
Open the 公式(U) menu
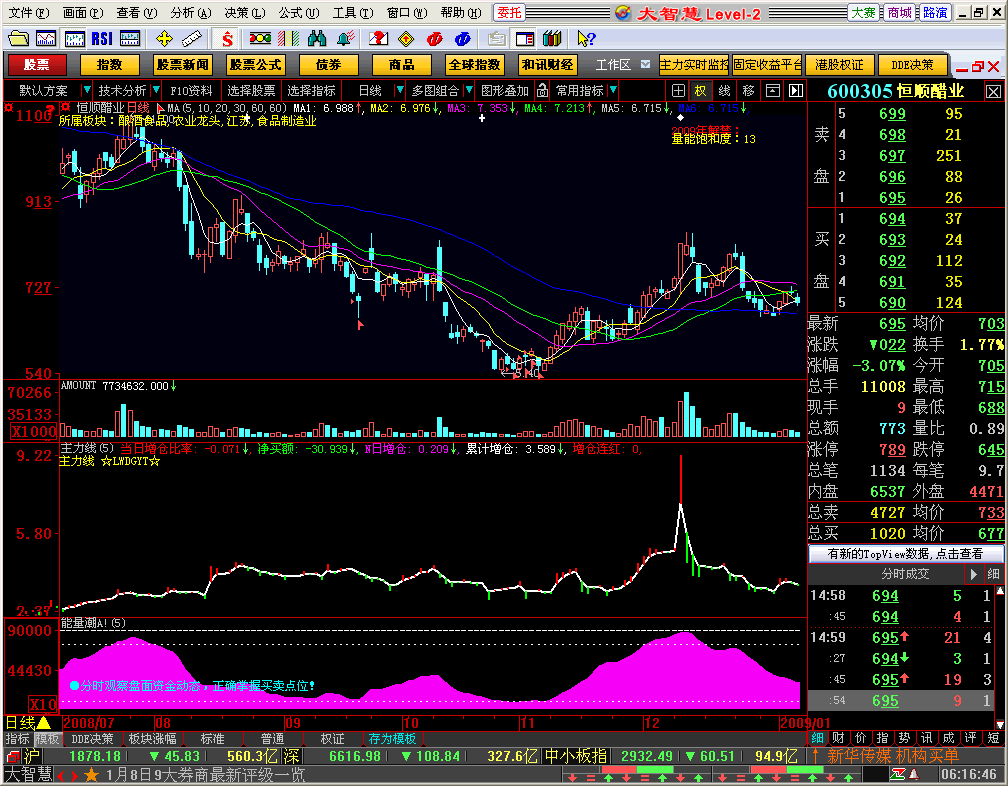coord(298,12)
